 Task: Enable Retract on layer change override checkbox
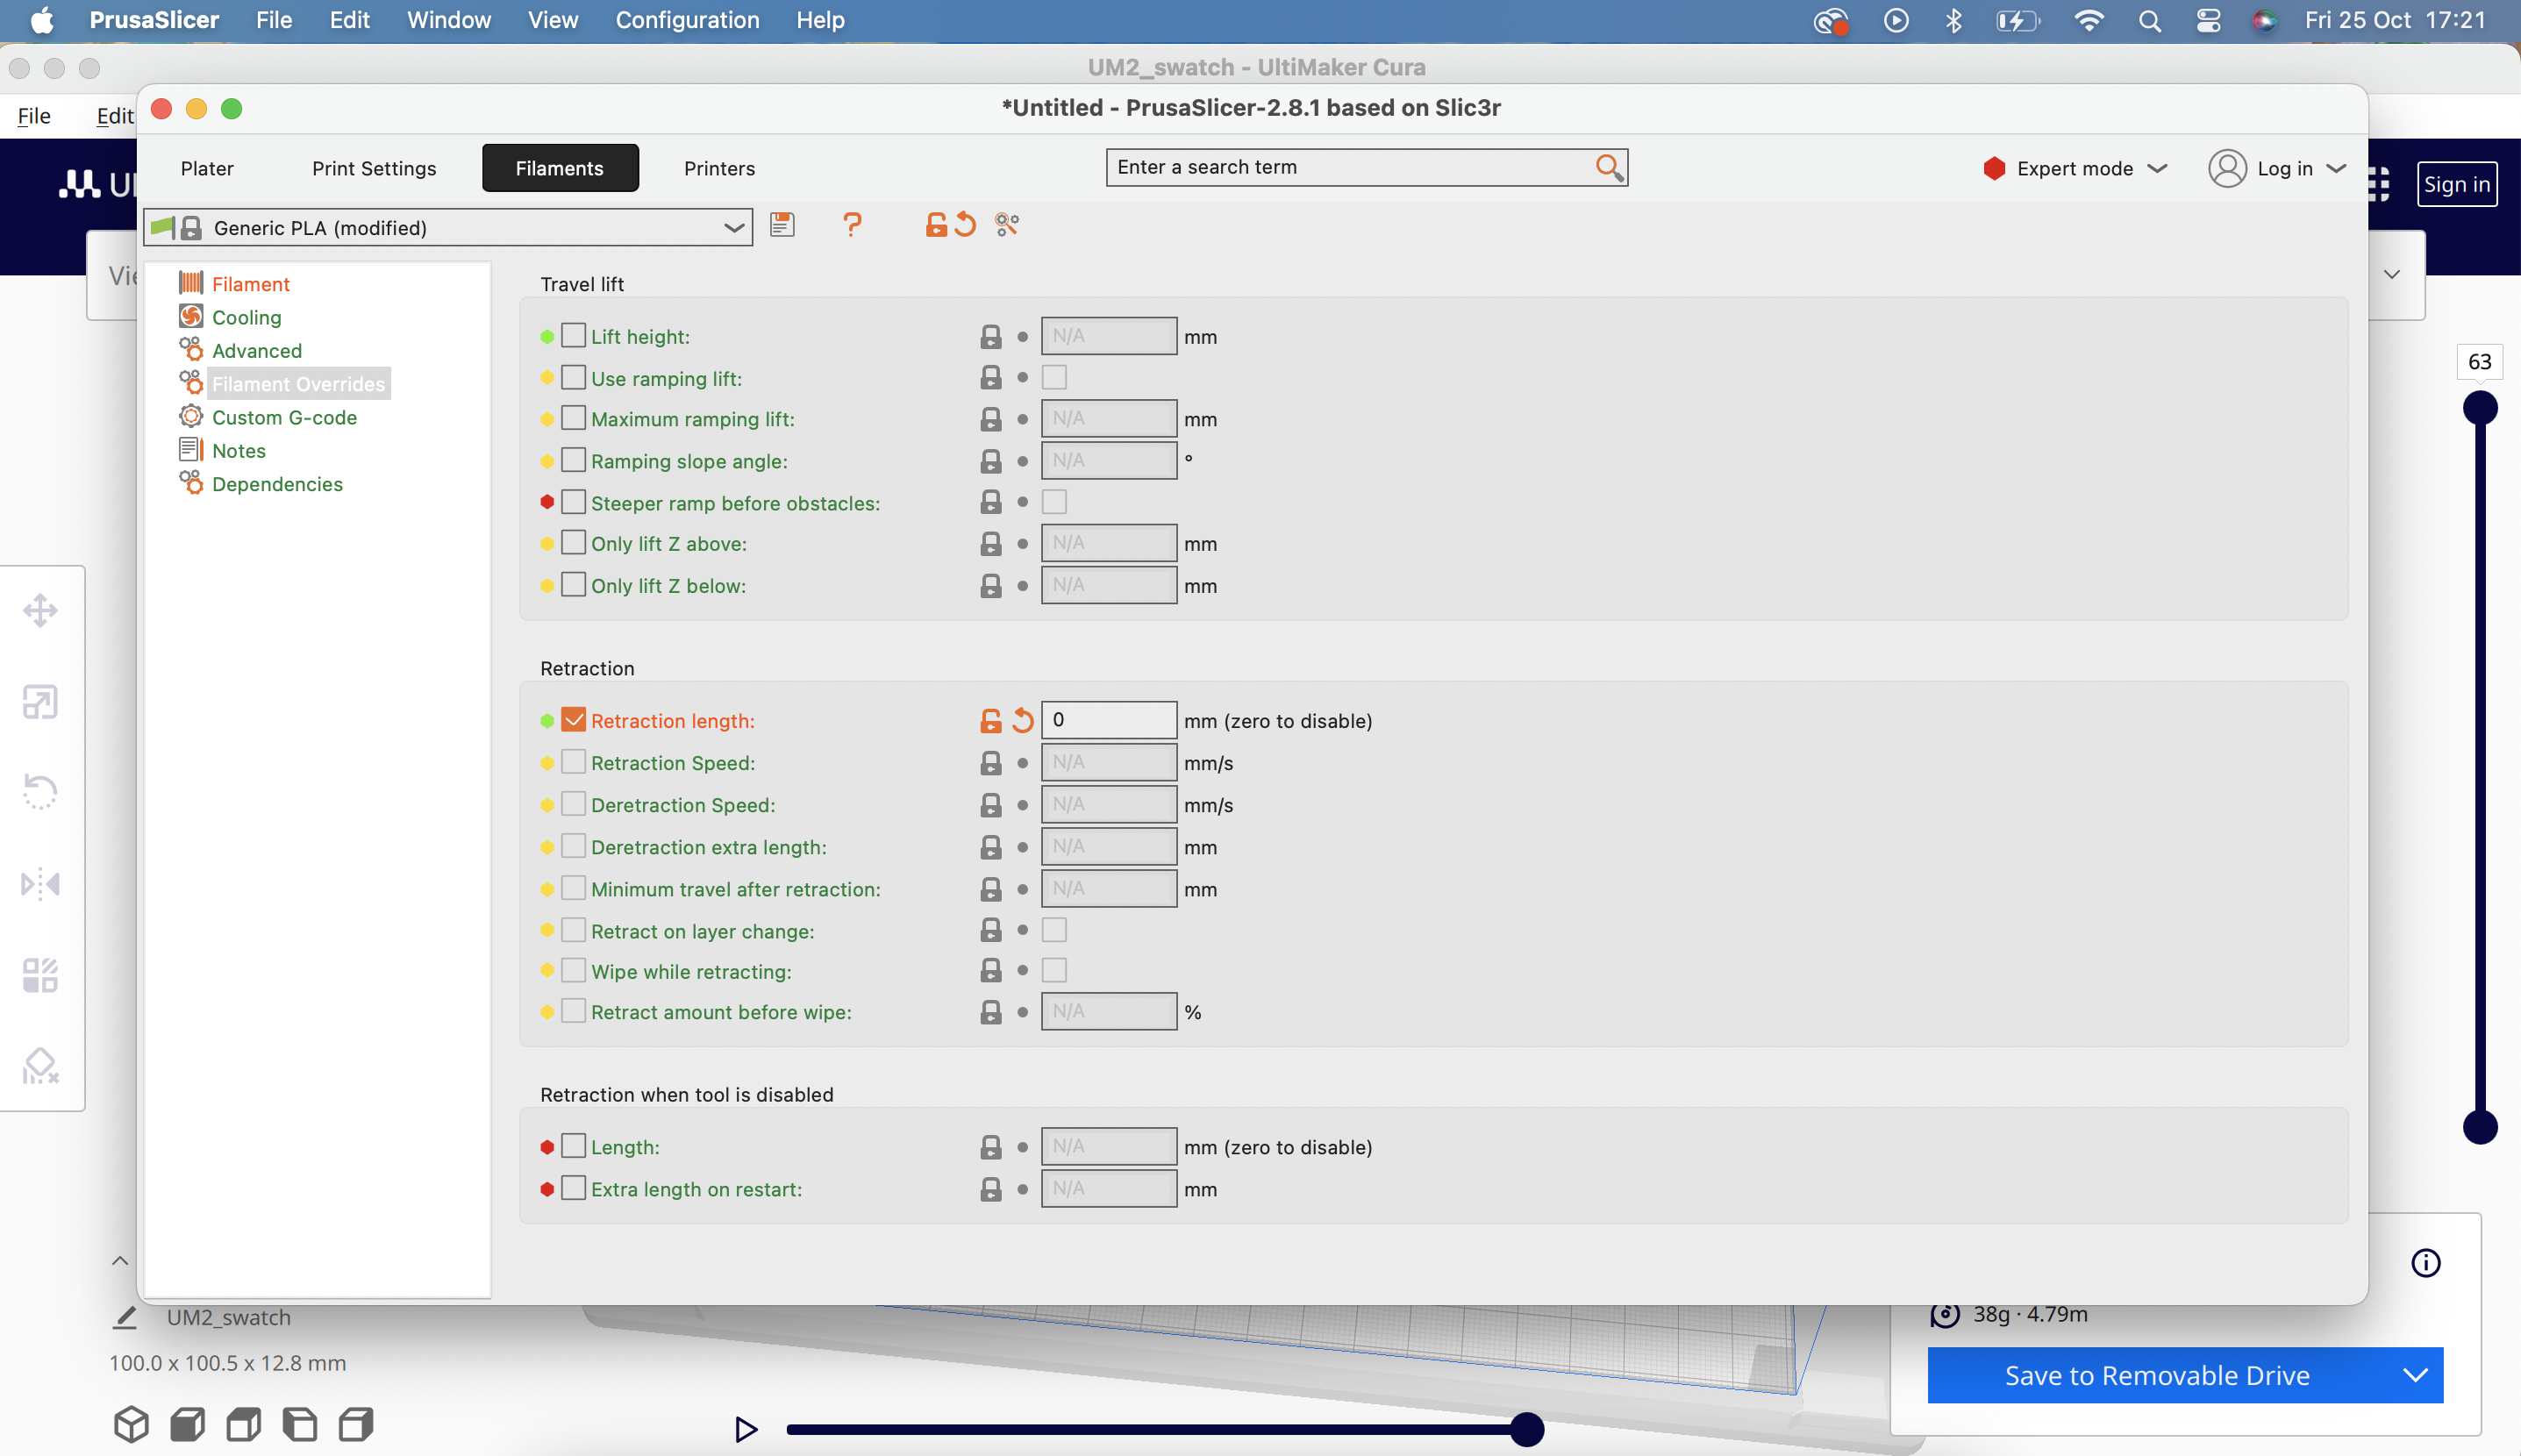[573, 930]
